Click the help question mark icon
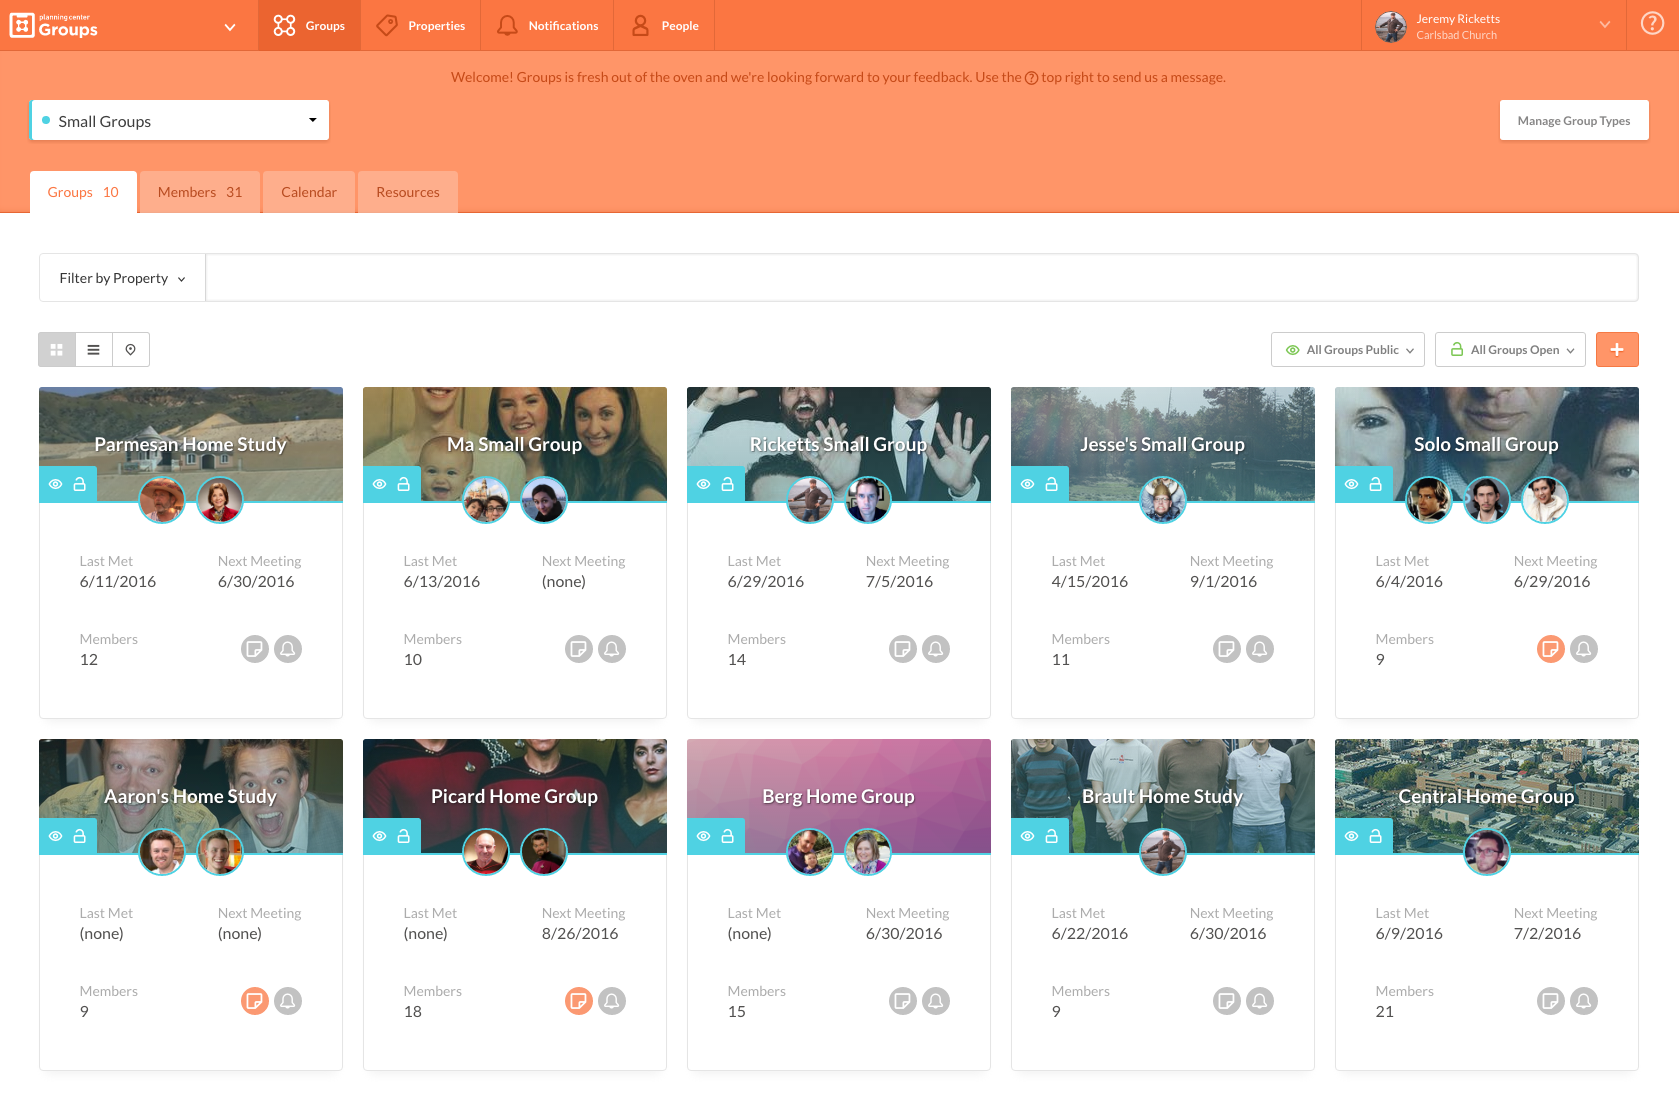1679x1106 pixels. click(1652, 22)
